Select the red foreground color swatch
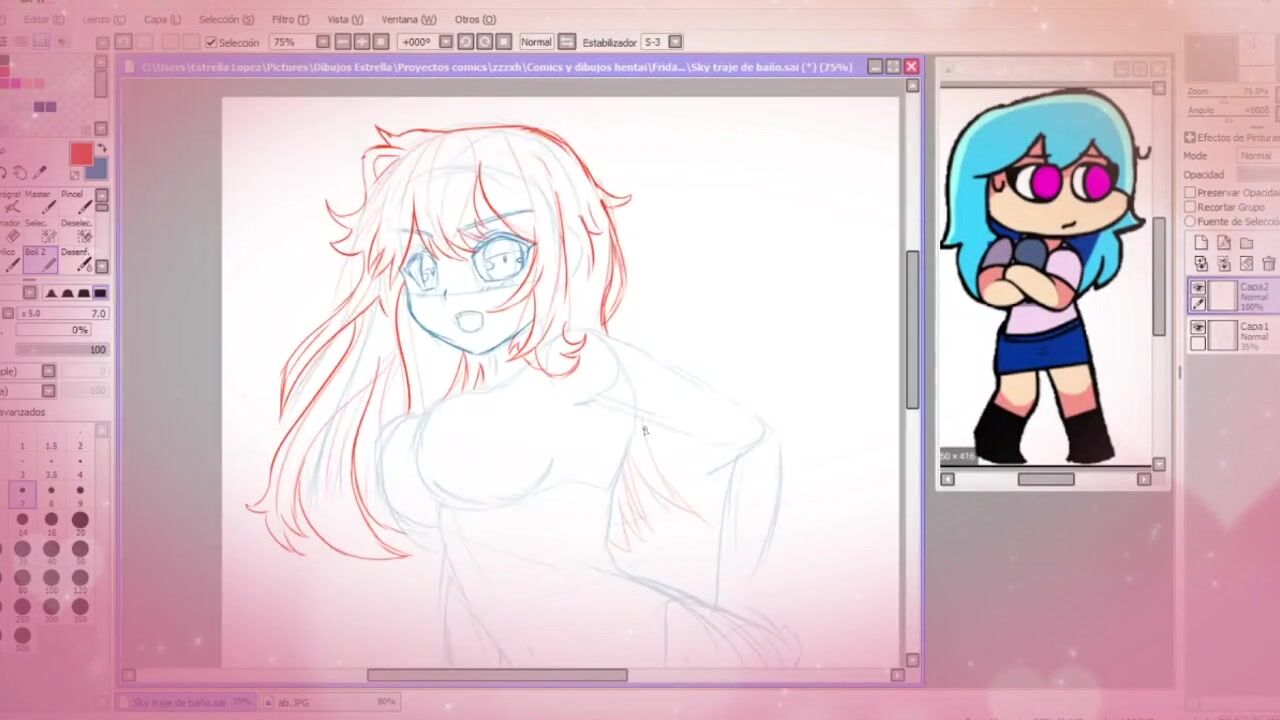Image resolution: width=1280 pixels, height=720 pixels. 81,153
